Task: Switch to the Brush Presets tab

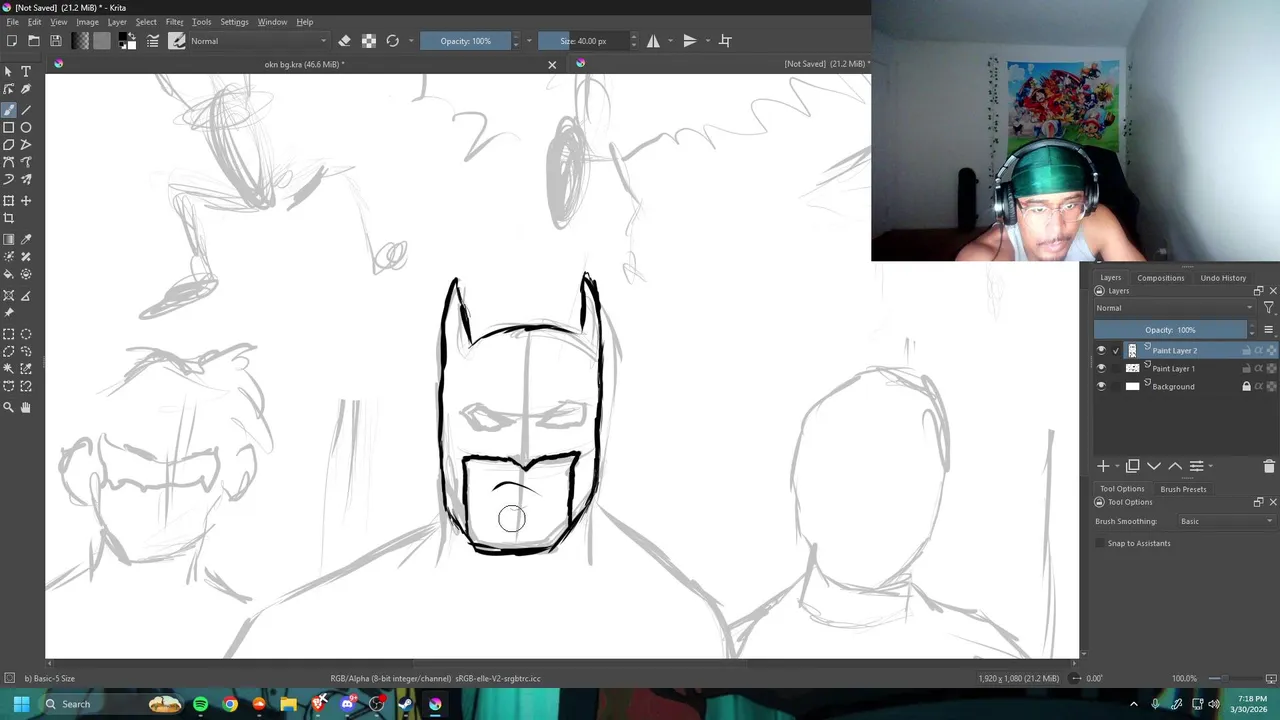Action: 1183,489
